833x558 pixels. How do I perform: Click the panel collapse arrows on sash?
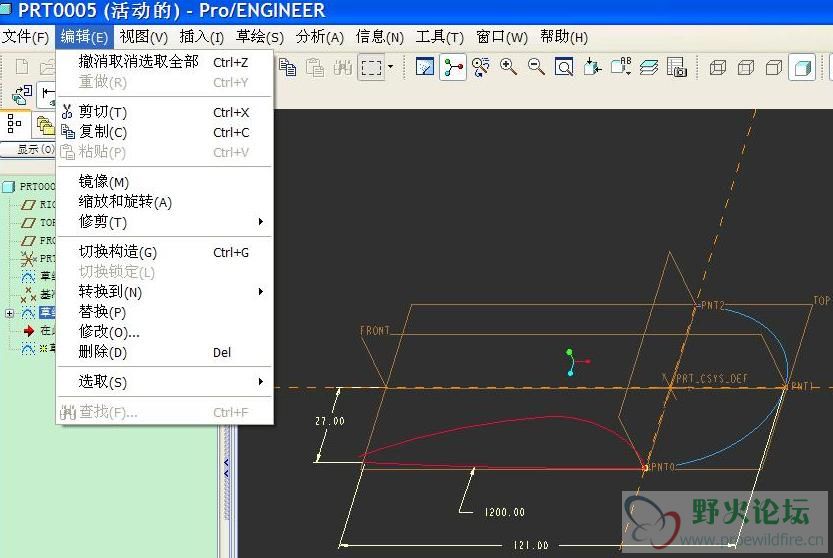coord(227,468)
